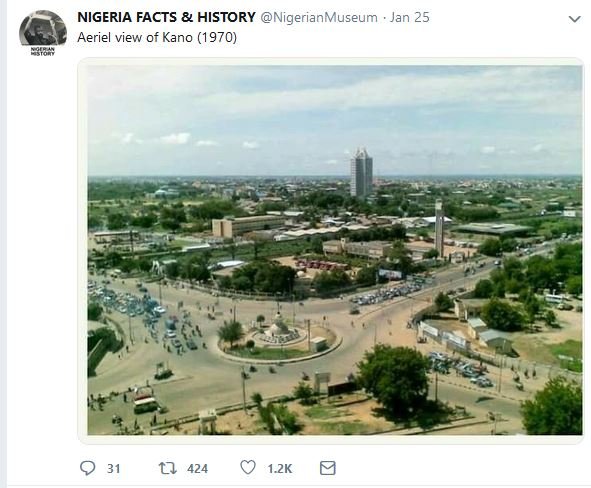Click the tweet text Aeriel view of Kano
The image size is (591, 488).
(157, 37)
